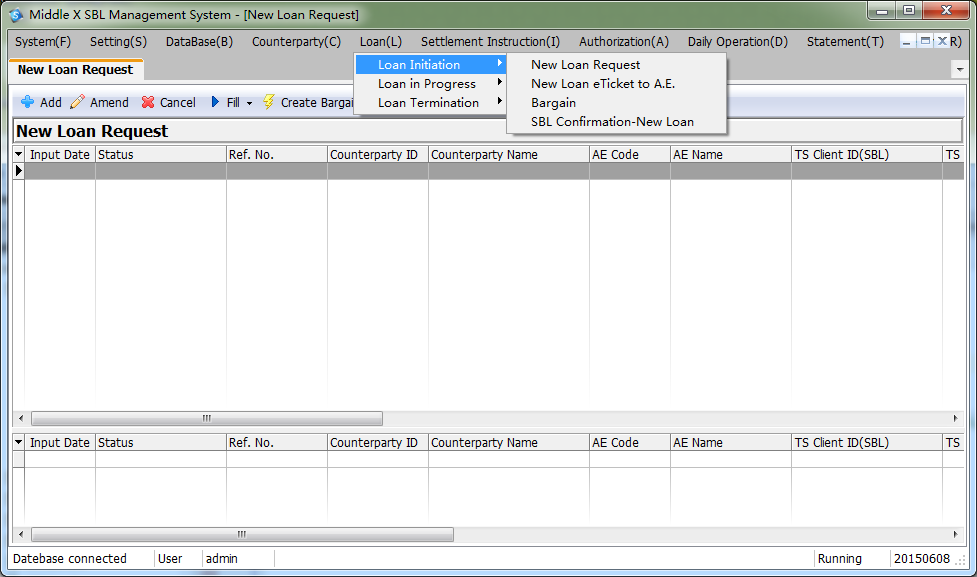Click the 'admin' user in status bar
977x577 pixels.
pos(222,558)
